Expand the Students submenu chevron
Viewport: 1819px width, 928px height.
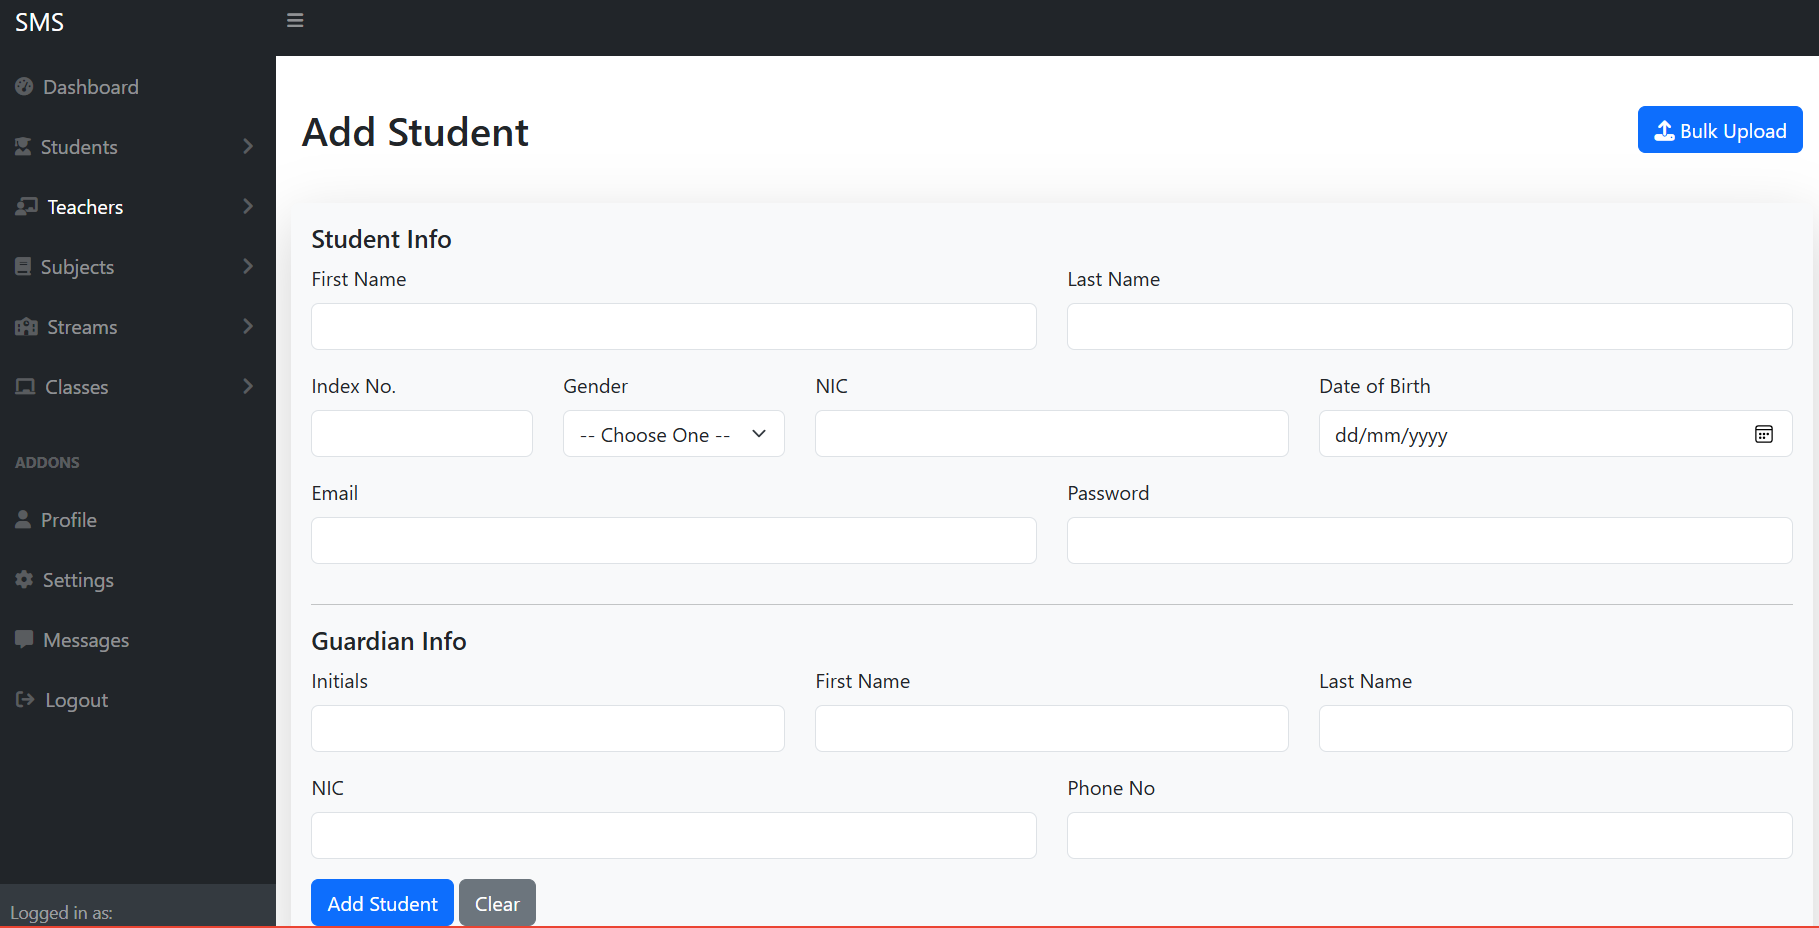tap(248, 146)
